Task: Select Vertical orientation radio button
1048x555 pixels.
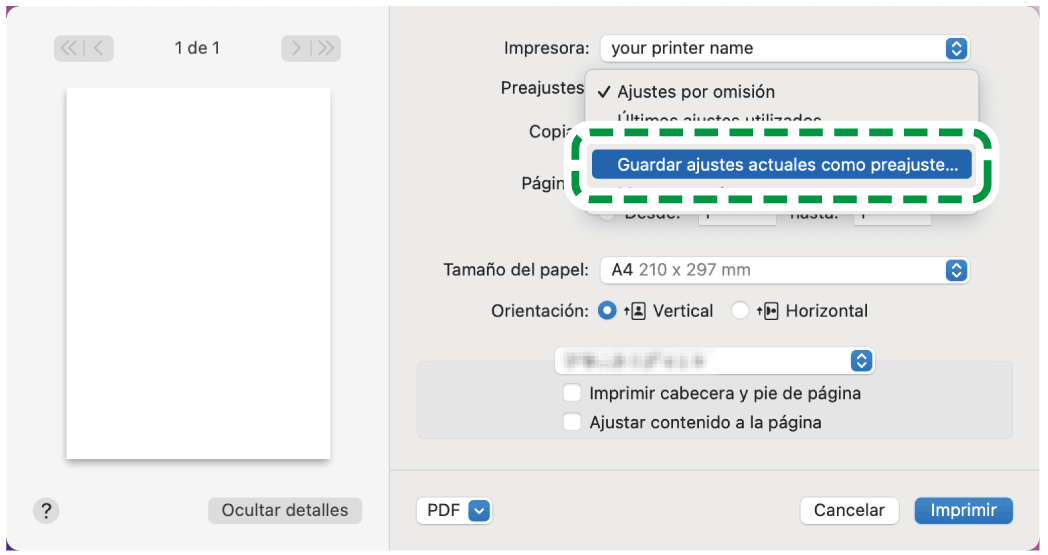Action: [607, 311]
